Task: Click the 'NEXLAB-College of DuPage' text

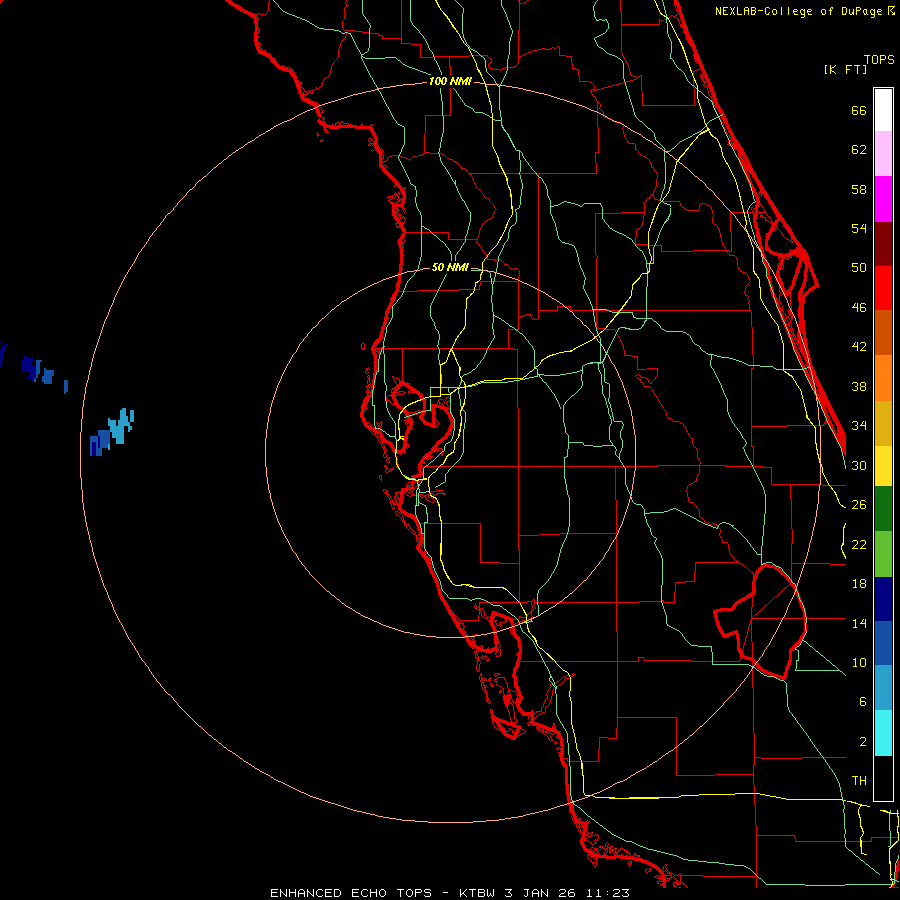Action: coord(798,11)
